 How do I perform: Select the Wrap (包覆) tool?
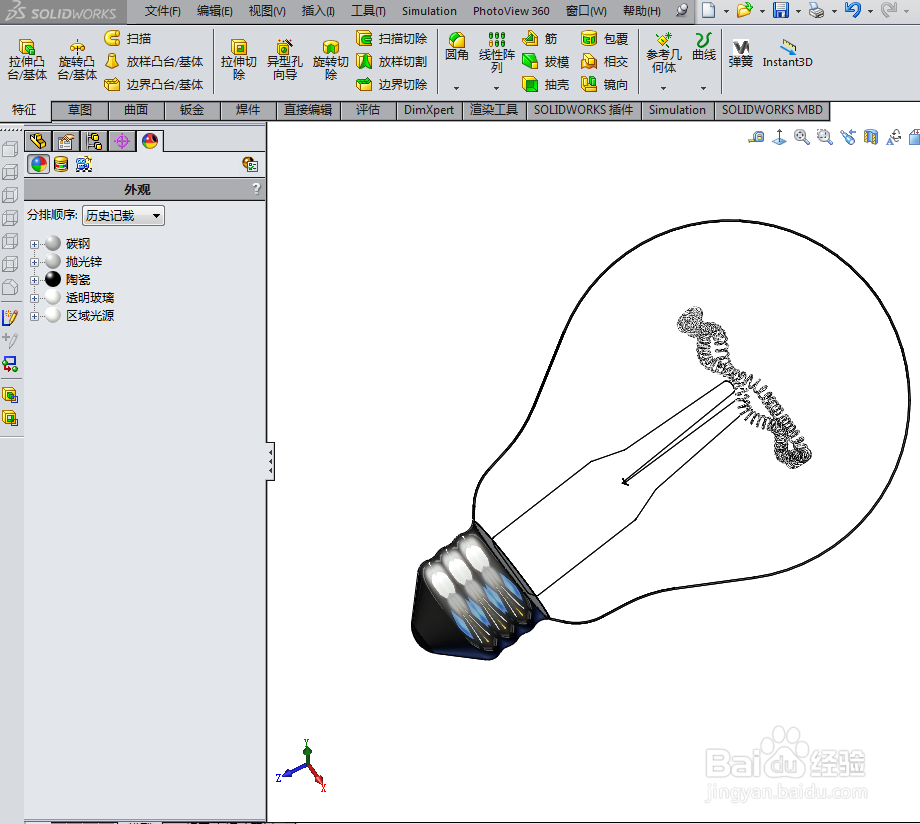coord(604,39)
